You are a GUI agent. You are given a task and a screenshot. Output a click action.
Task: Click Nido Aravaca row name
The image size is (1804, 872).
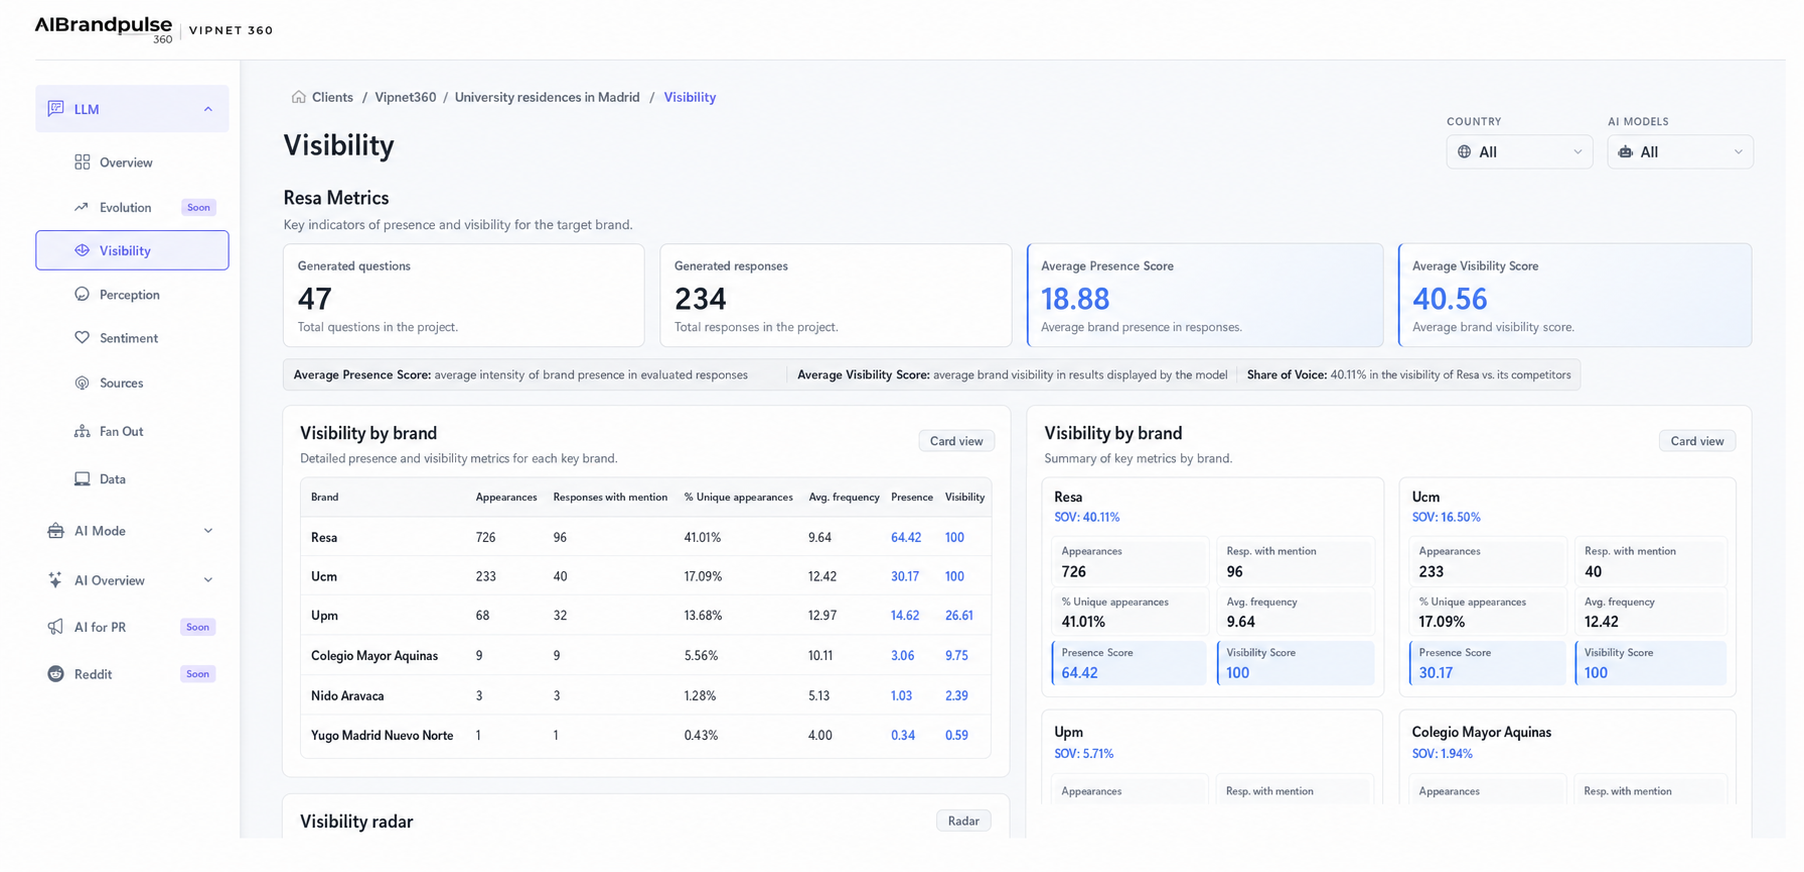click(x=347, y=695)
